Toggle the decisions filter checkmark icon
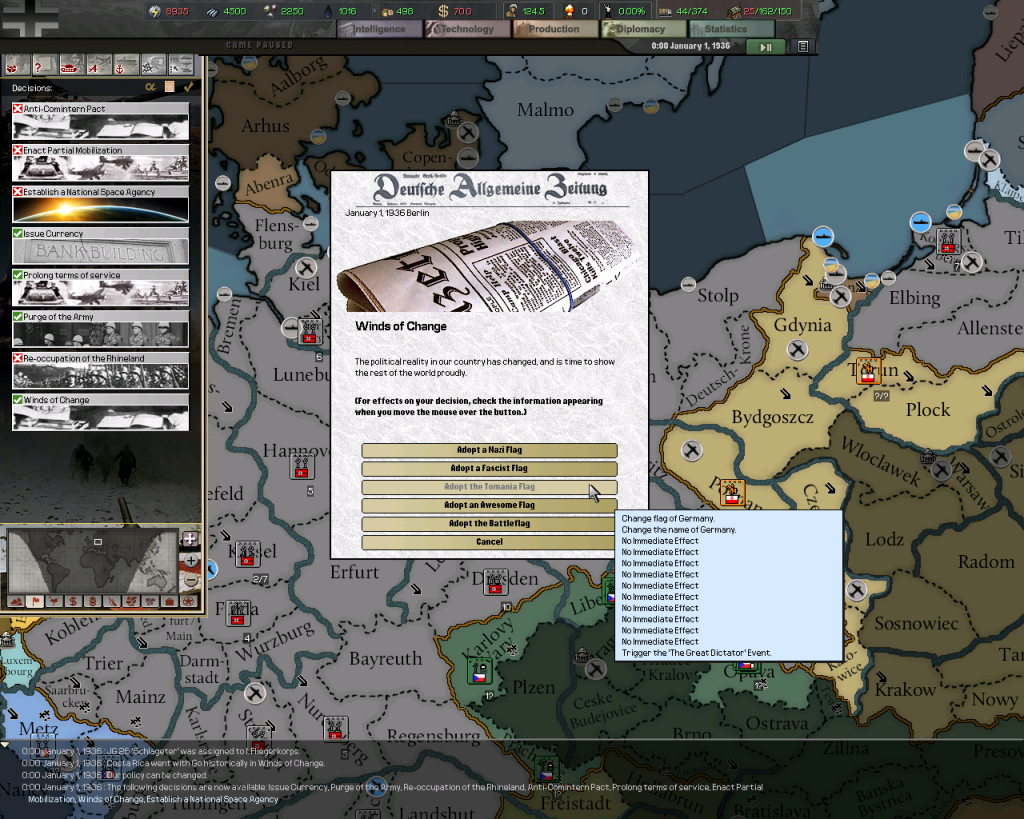 tap(189, 87)
